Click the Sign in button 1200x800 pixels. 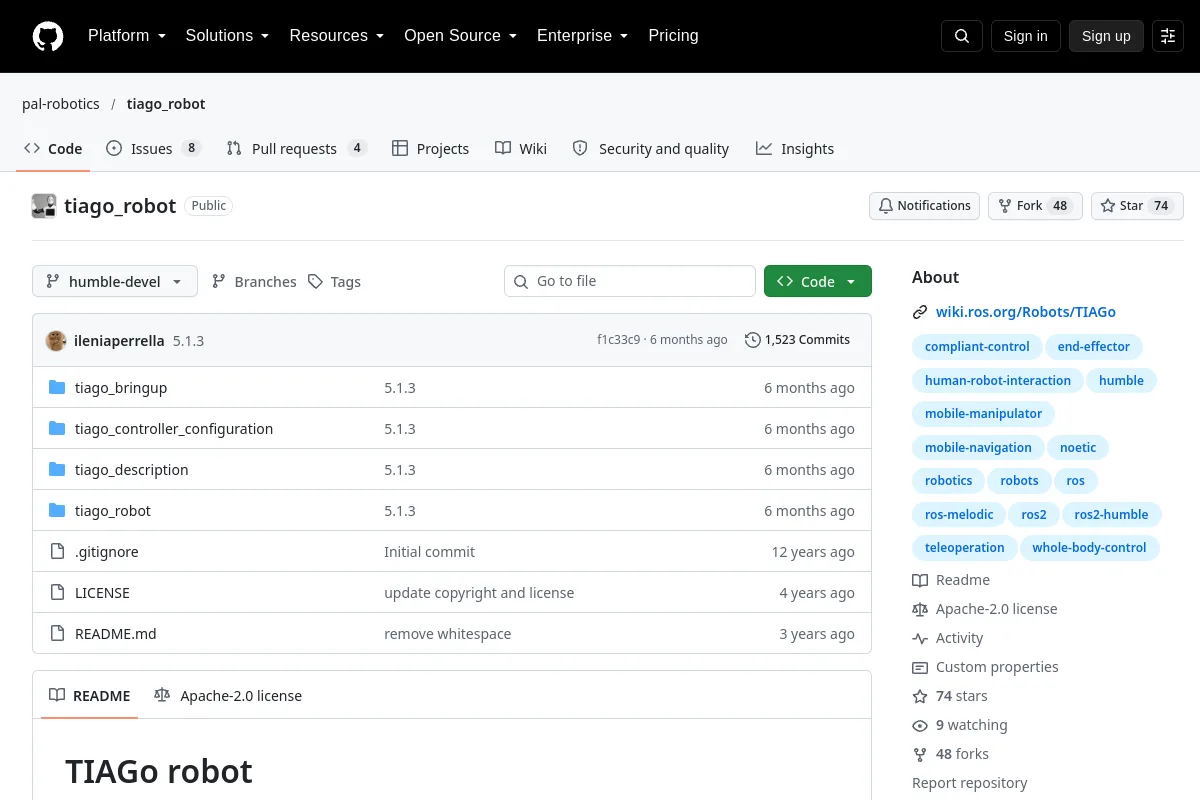pos(1025,36)
